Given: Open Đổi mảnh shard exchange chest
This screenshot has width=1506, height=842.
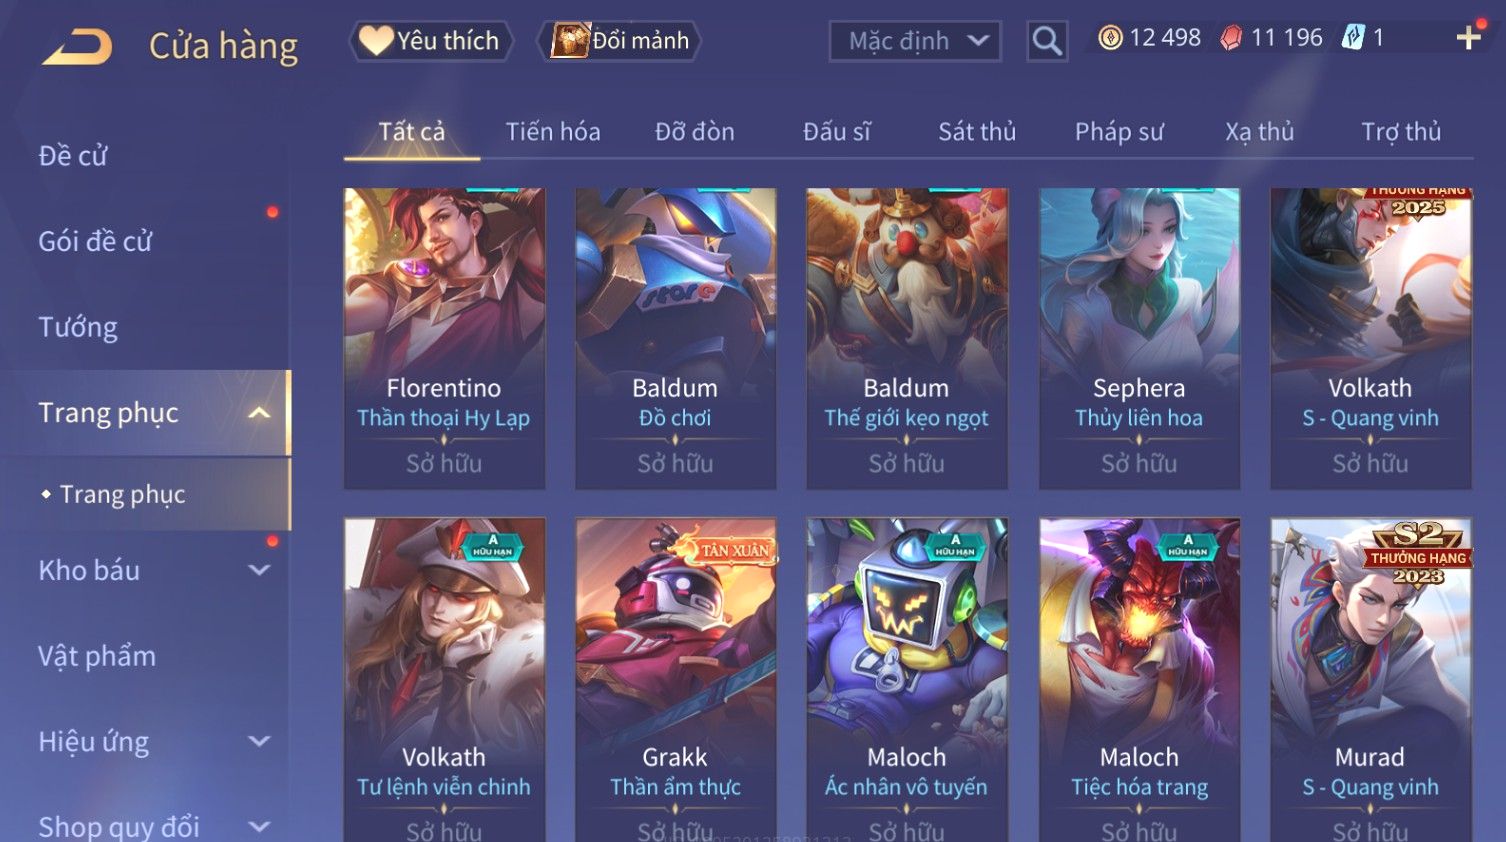Looking at the screenshot, I should (x=620, y=41).
